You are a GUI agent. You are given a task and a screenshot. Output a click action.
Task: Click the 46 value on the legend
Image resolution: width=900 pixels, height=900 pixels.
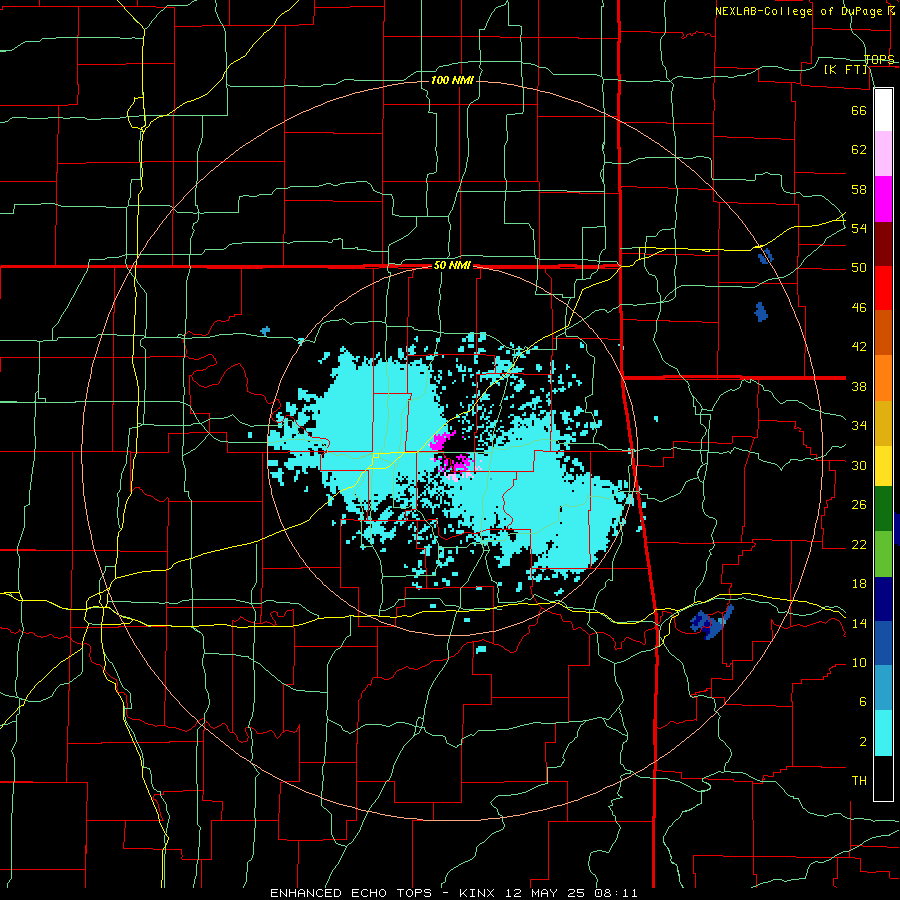coord(859,308)
